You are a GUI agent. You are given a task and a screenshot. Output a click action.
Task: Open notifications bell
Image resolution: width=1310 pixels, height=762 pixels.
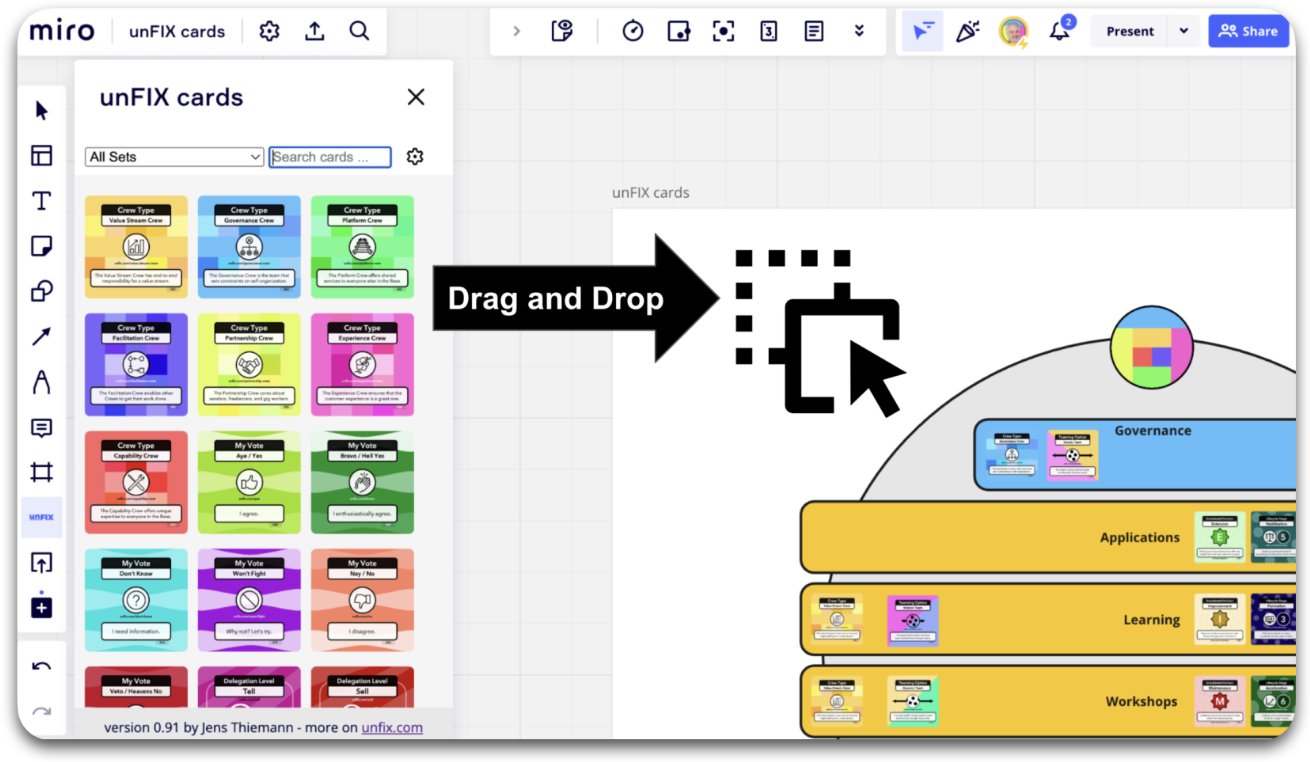pos(1059,32)
